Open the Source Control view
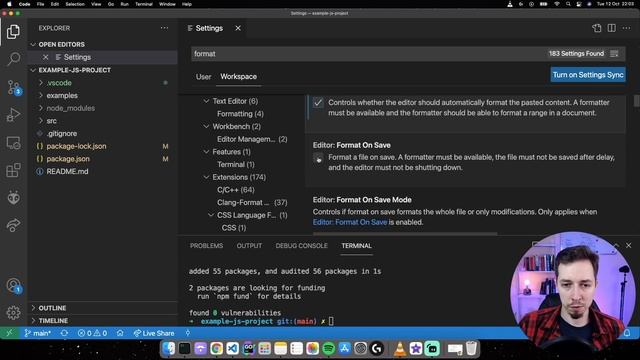This screenshot has width=640, height=360. [x=13, y=87]
